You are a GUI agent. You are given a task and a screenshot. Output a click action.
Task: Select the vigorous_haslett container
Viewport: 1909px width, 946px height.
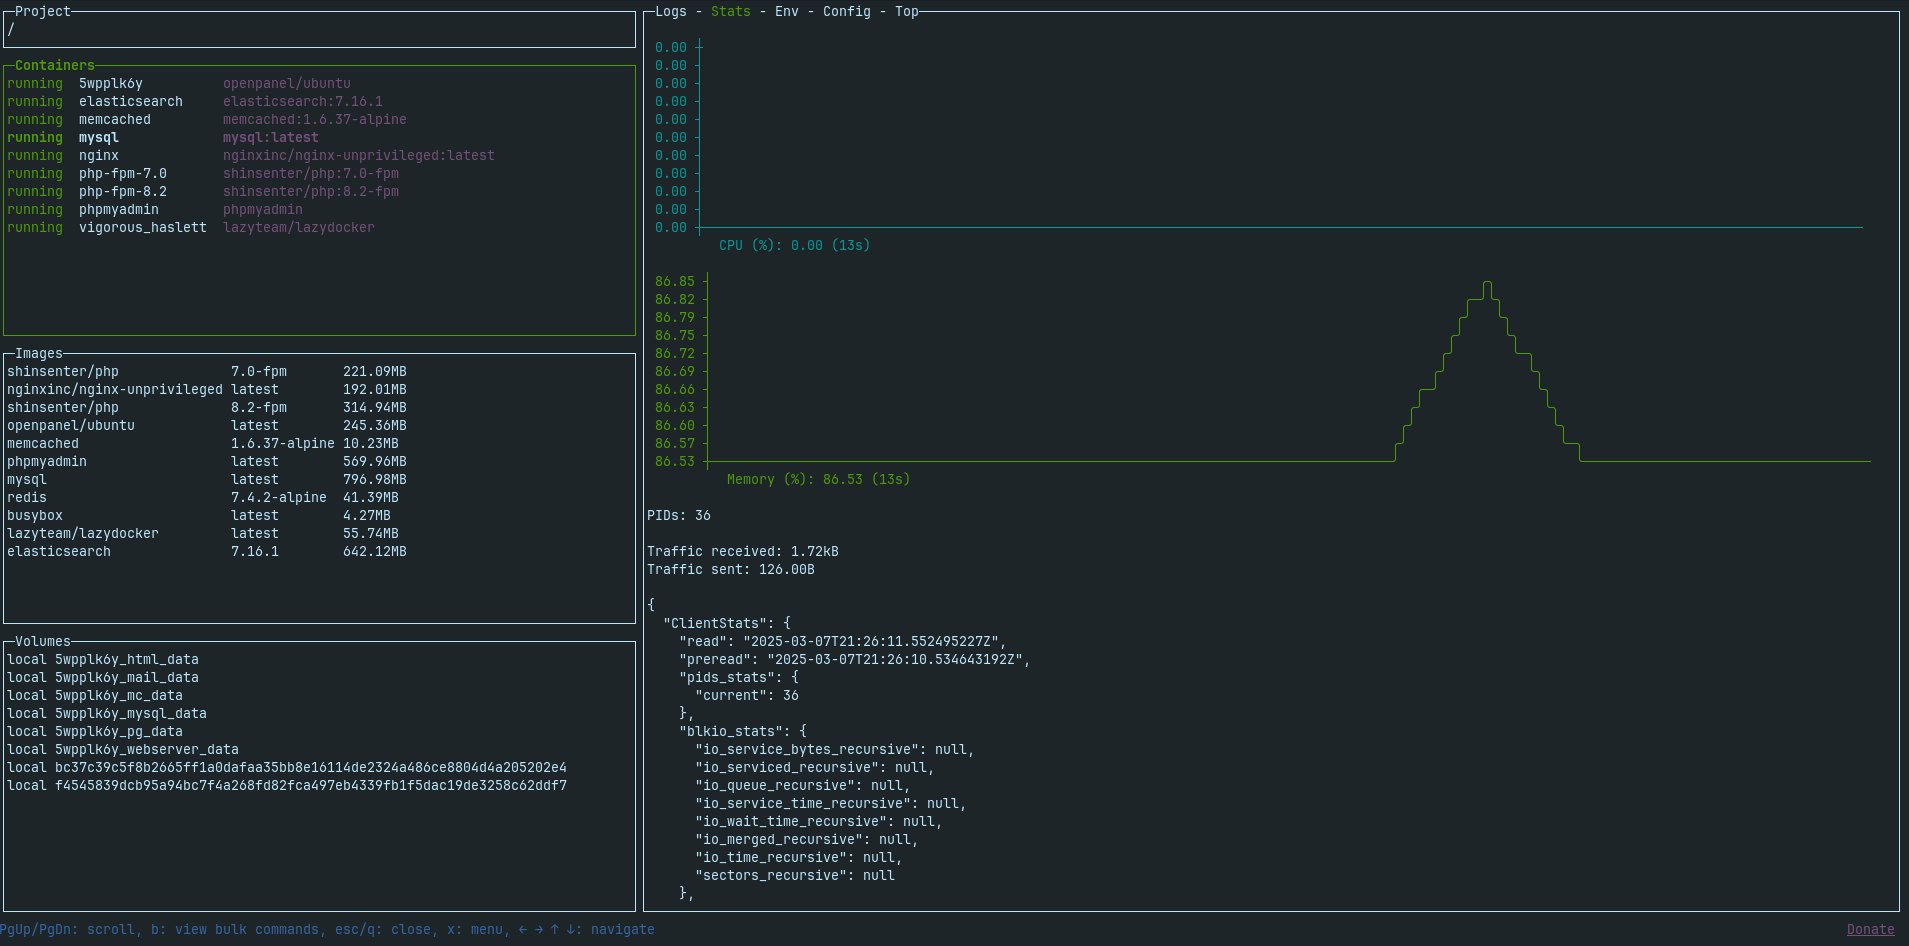[x=319, y=227]
